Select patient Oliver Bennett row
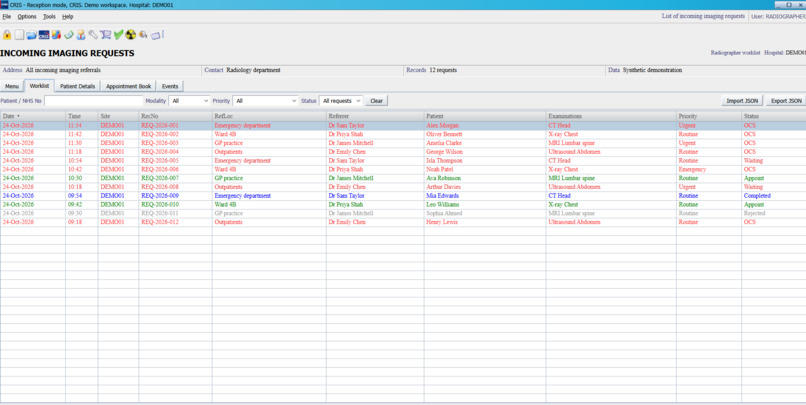The image size is (806, 405). coord(403,134)
